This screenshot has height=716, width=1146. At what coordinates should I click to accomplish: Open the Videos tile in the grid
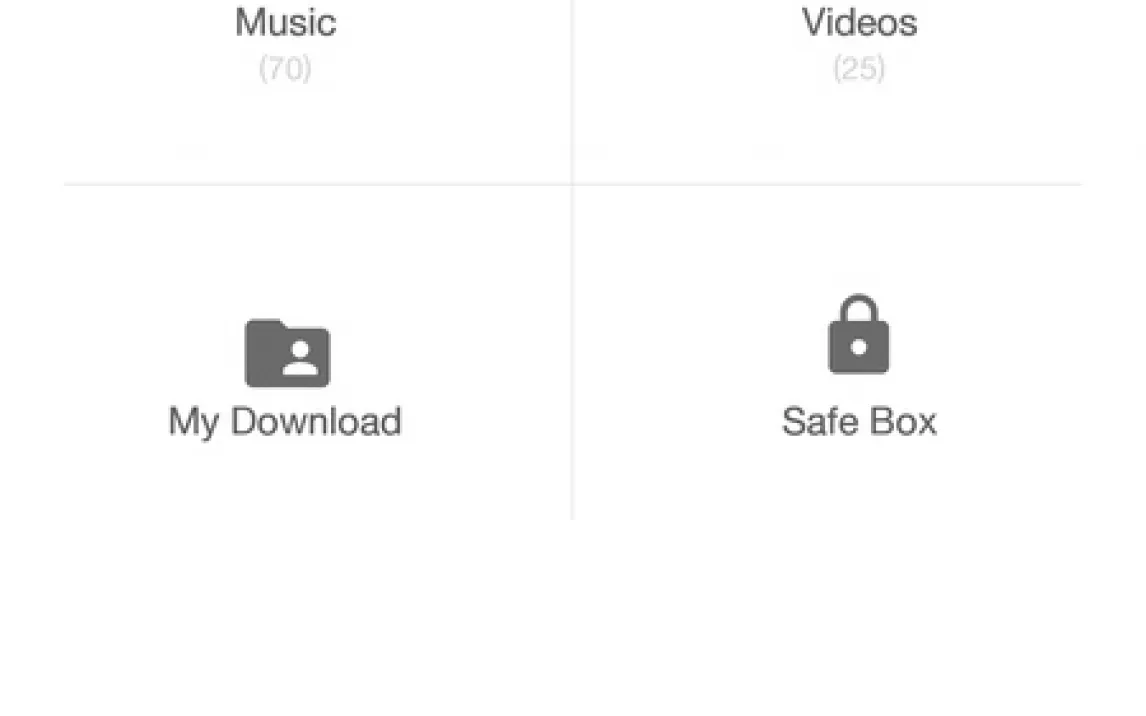coord(827,91)
